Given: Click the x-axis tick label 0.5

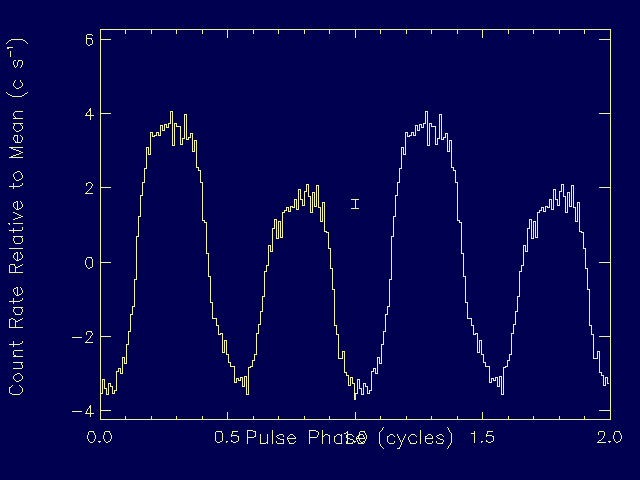Looking at the screenshot, I should (x=228, y=438).
